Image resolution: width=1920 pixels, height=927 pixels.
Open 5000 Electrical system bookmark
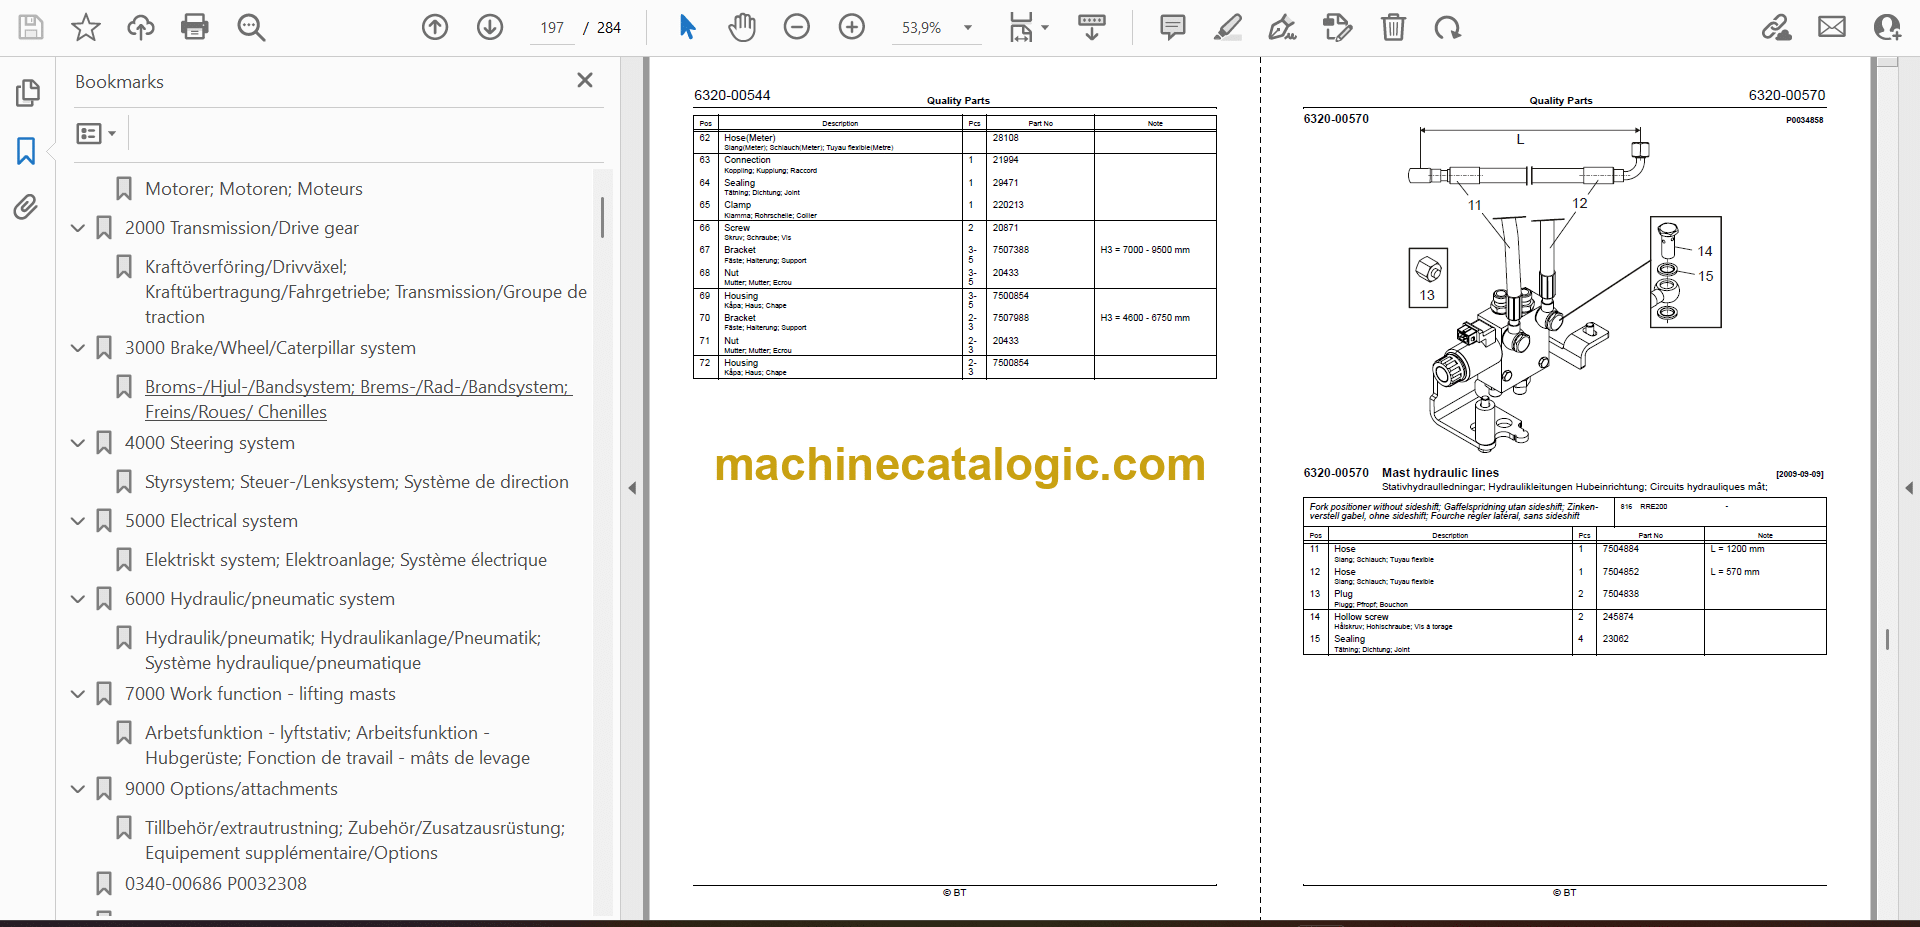coord(211,521)
